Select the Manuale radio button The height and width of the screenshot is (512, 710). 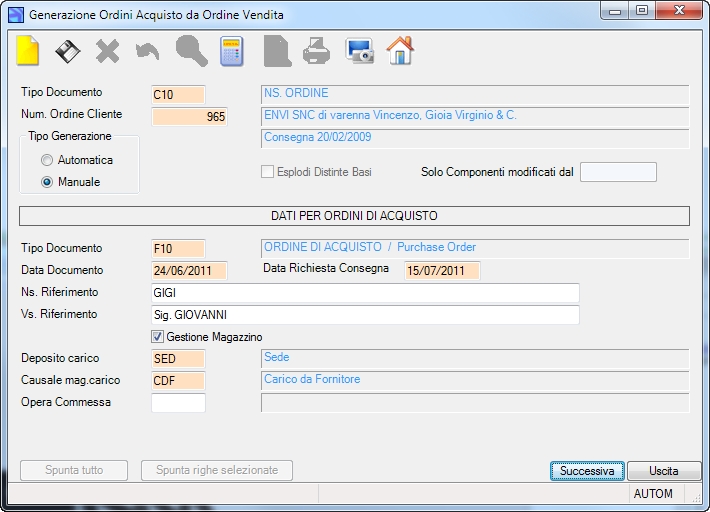(x=47, y=182)
